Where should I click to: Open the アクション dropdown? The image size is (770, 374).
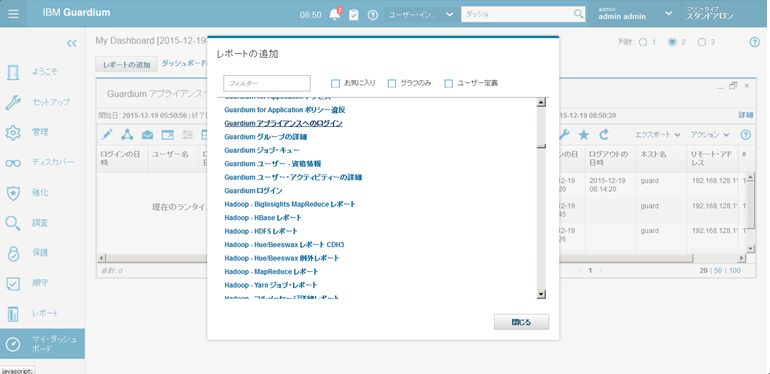[x=710, y=134]
